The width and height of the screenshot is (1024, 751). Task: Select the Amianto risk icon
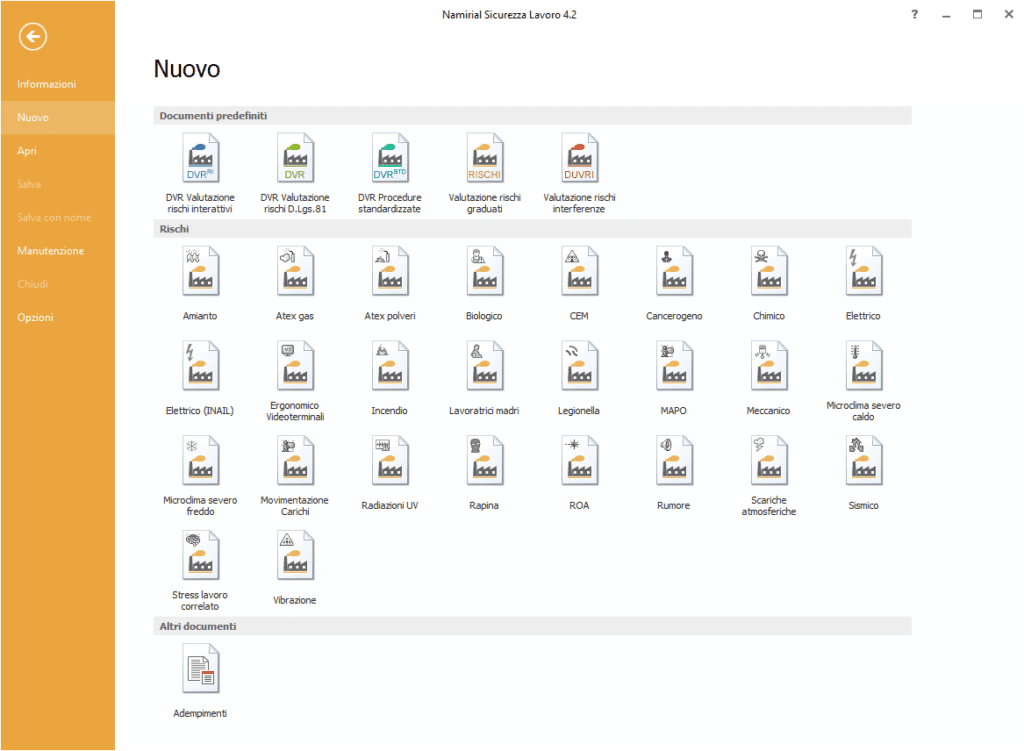click(200, 271)
